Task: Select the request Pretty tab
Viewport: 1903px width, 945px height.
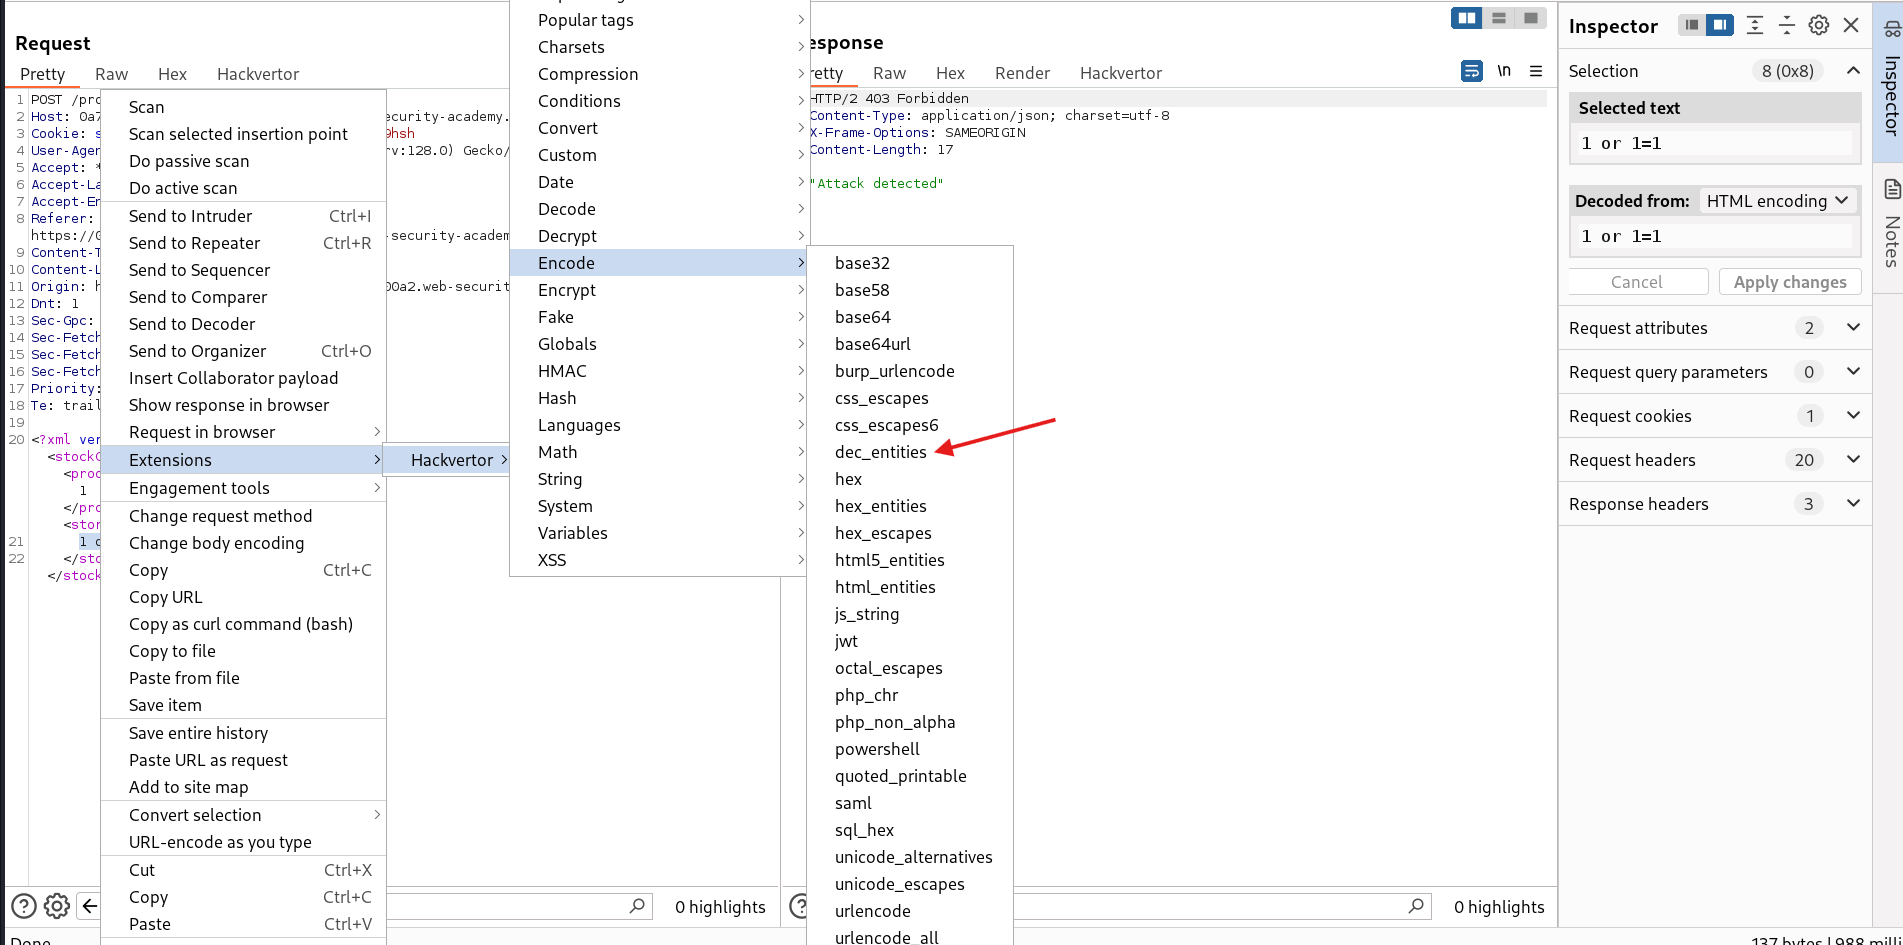Action: point(43,74)
